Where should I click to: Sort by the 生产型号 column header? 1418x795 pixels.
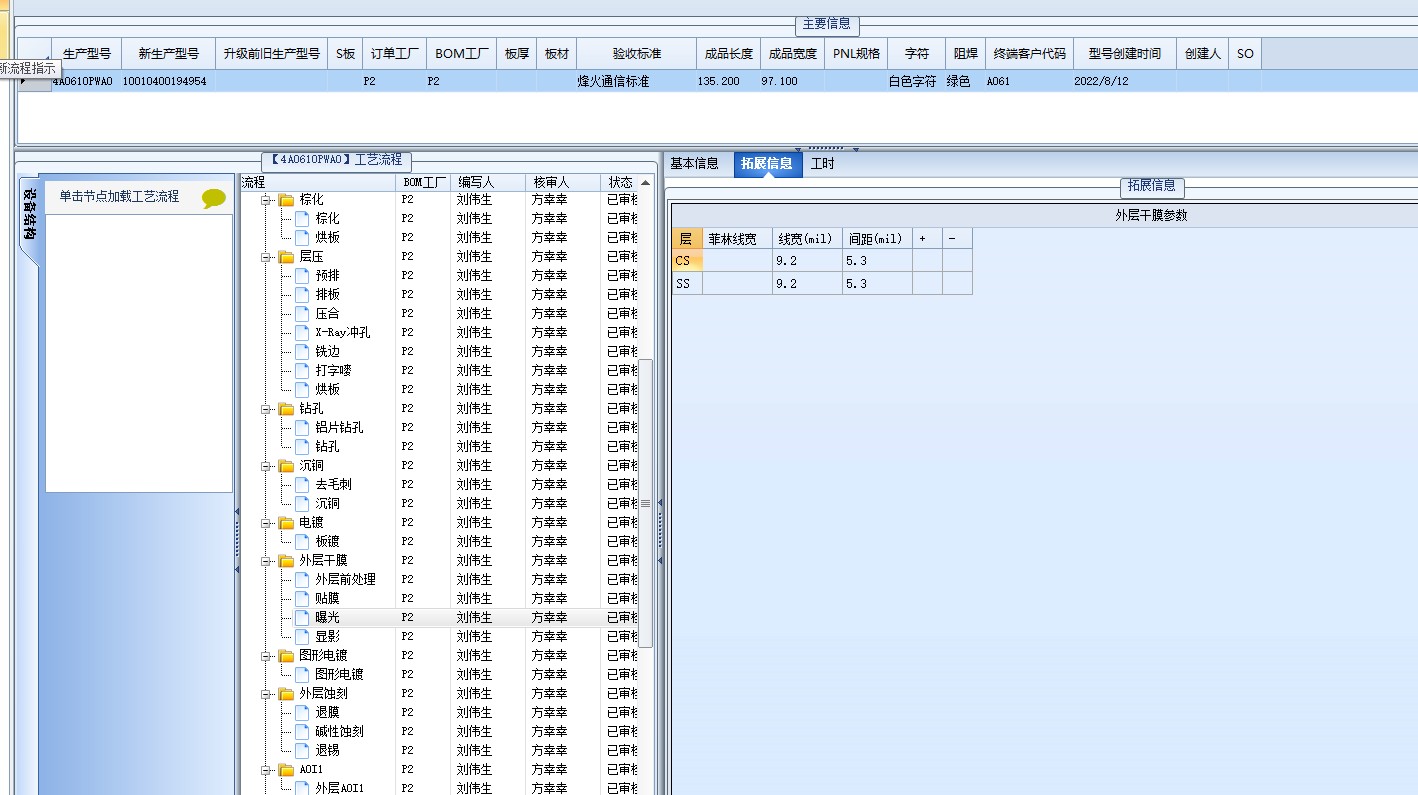87,54
